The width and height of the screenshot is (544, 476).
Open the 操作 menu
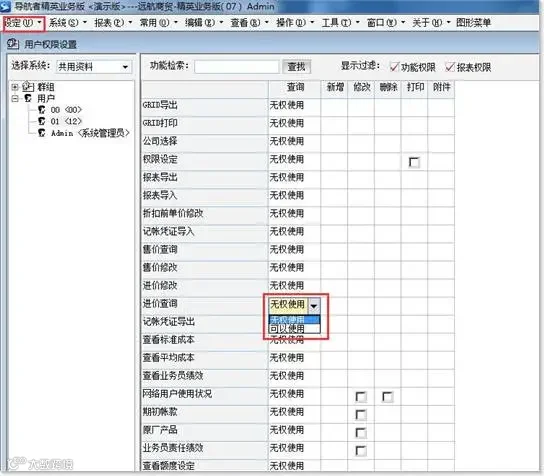295,23
